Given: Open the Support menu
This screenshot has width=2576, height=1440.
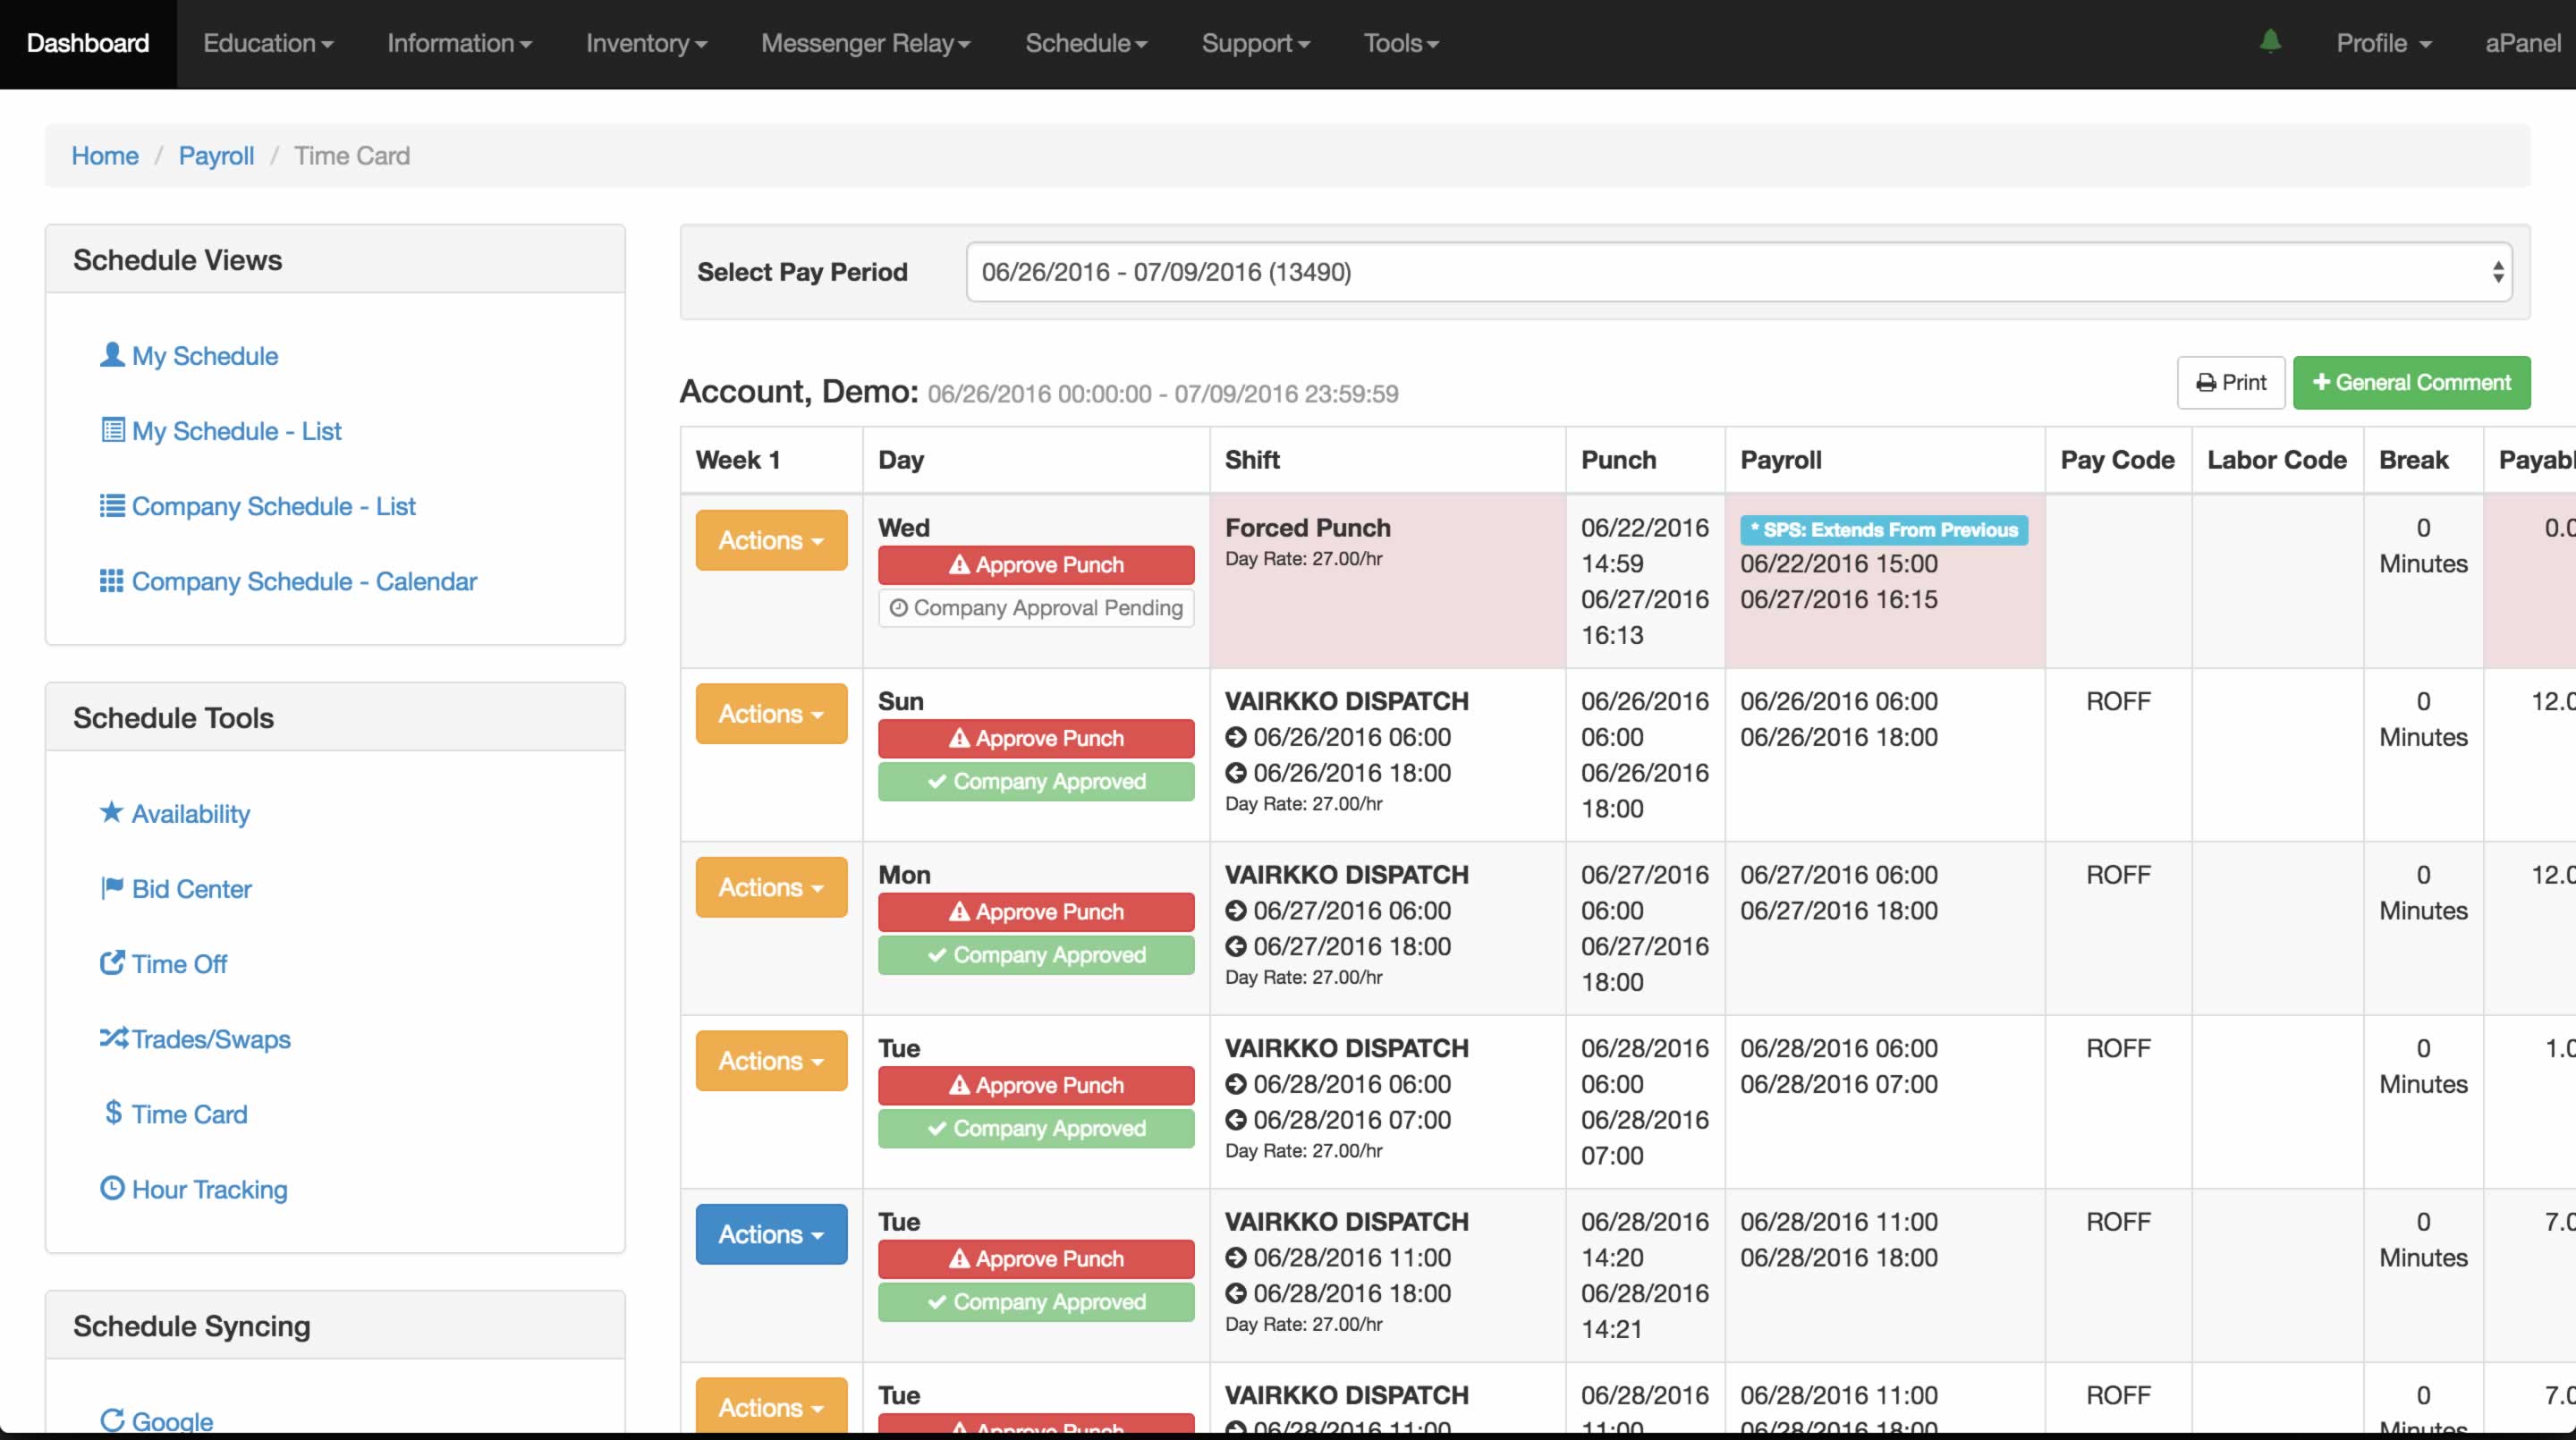Looking at the screenshot, I should tap(1255, 43).
